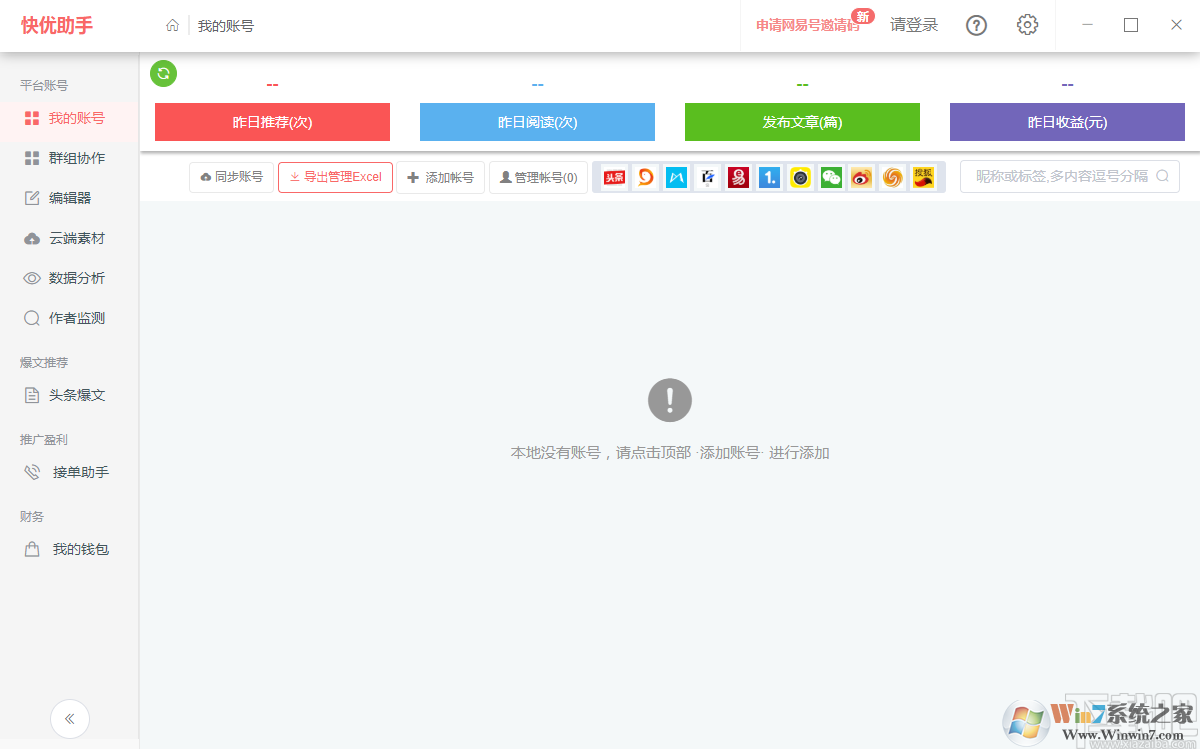
Task: Open help via question mark icon
Action: click(976, 25)
